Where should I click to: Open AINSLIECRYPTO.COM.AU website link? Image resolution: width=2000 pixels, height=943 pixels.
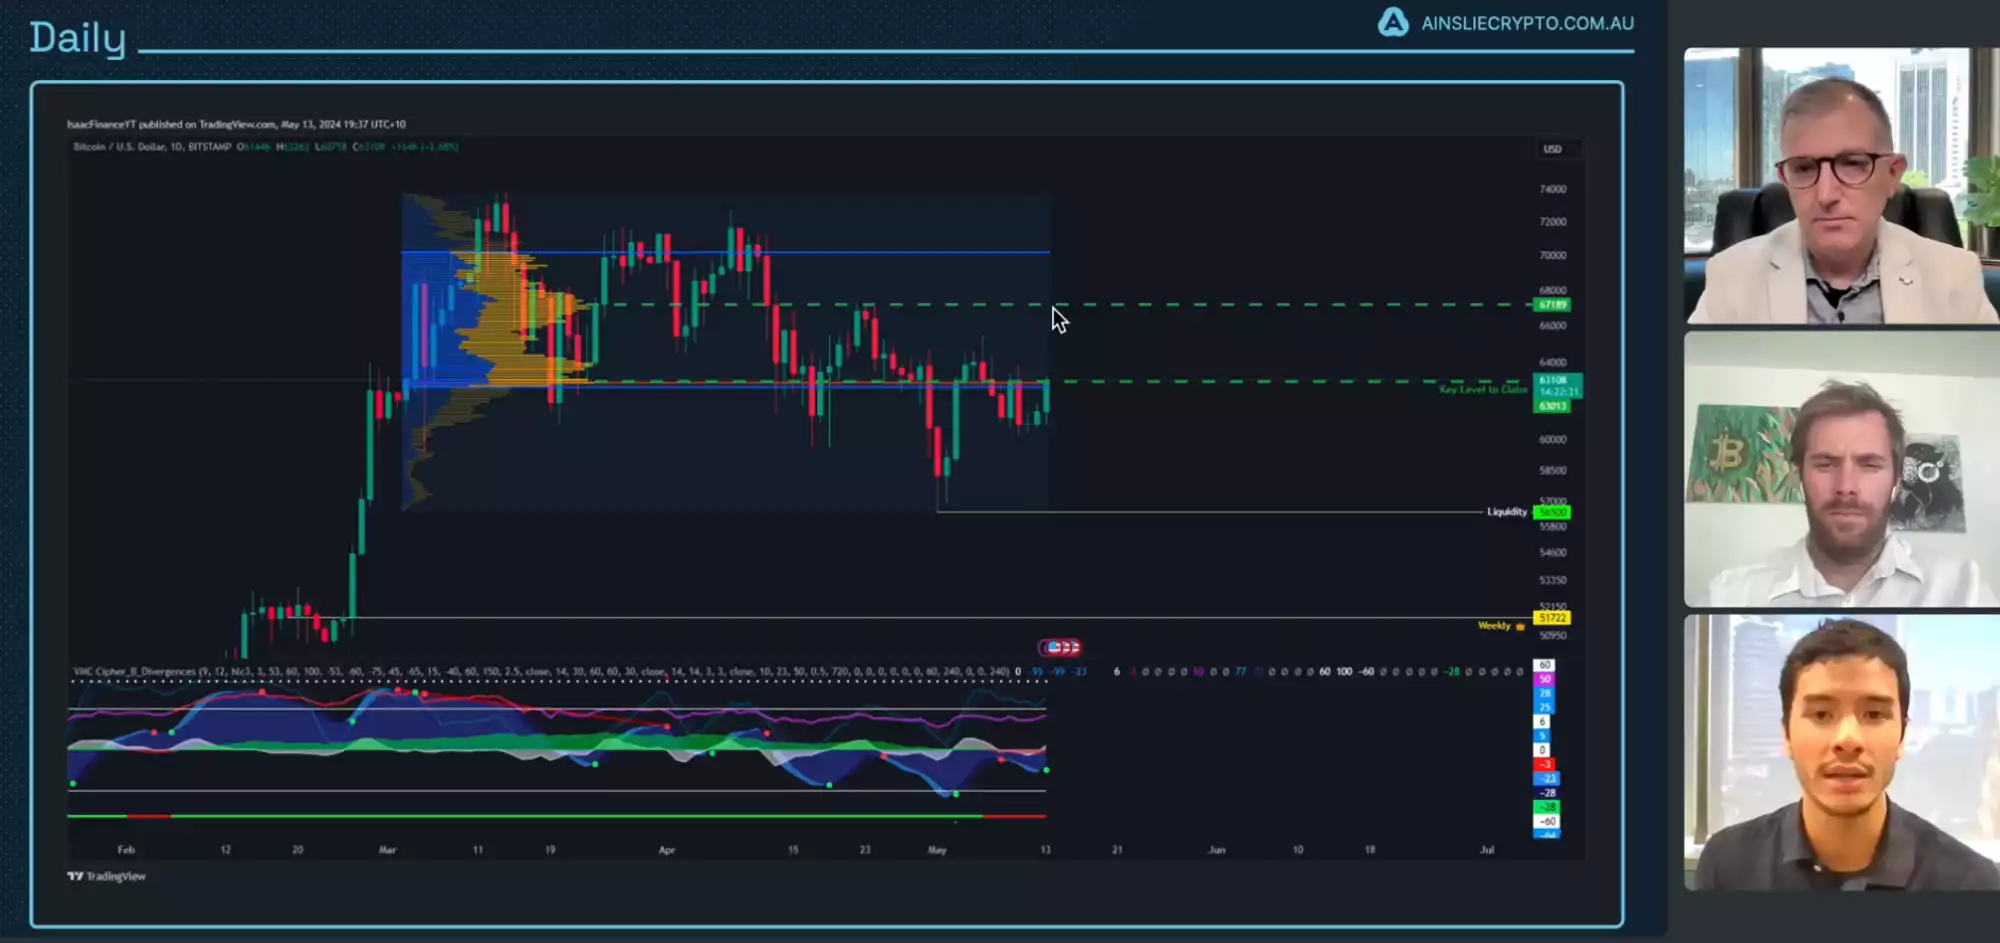[x=1527, y=23]
